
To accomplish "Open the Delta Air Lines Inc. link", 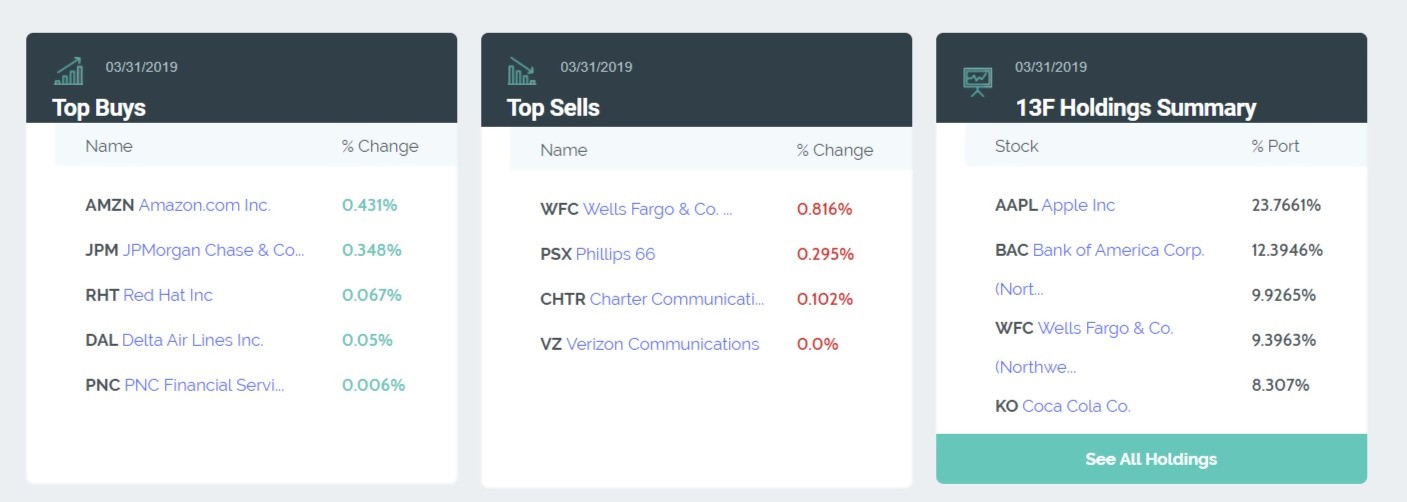I will point(192,340).
